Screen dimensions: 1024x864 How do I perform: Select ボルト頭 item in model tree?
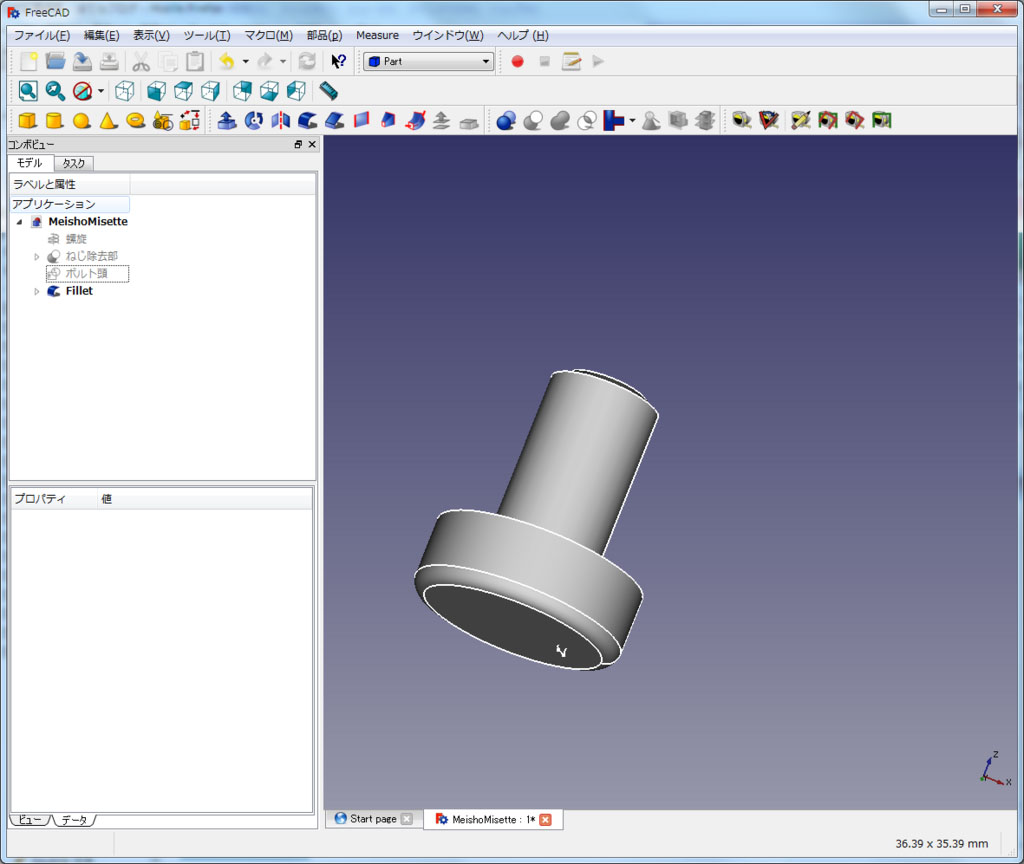pos(87,274)
